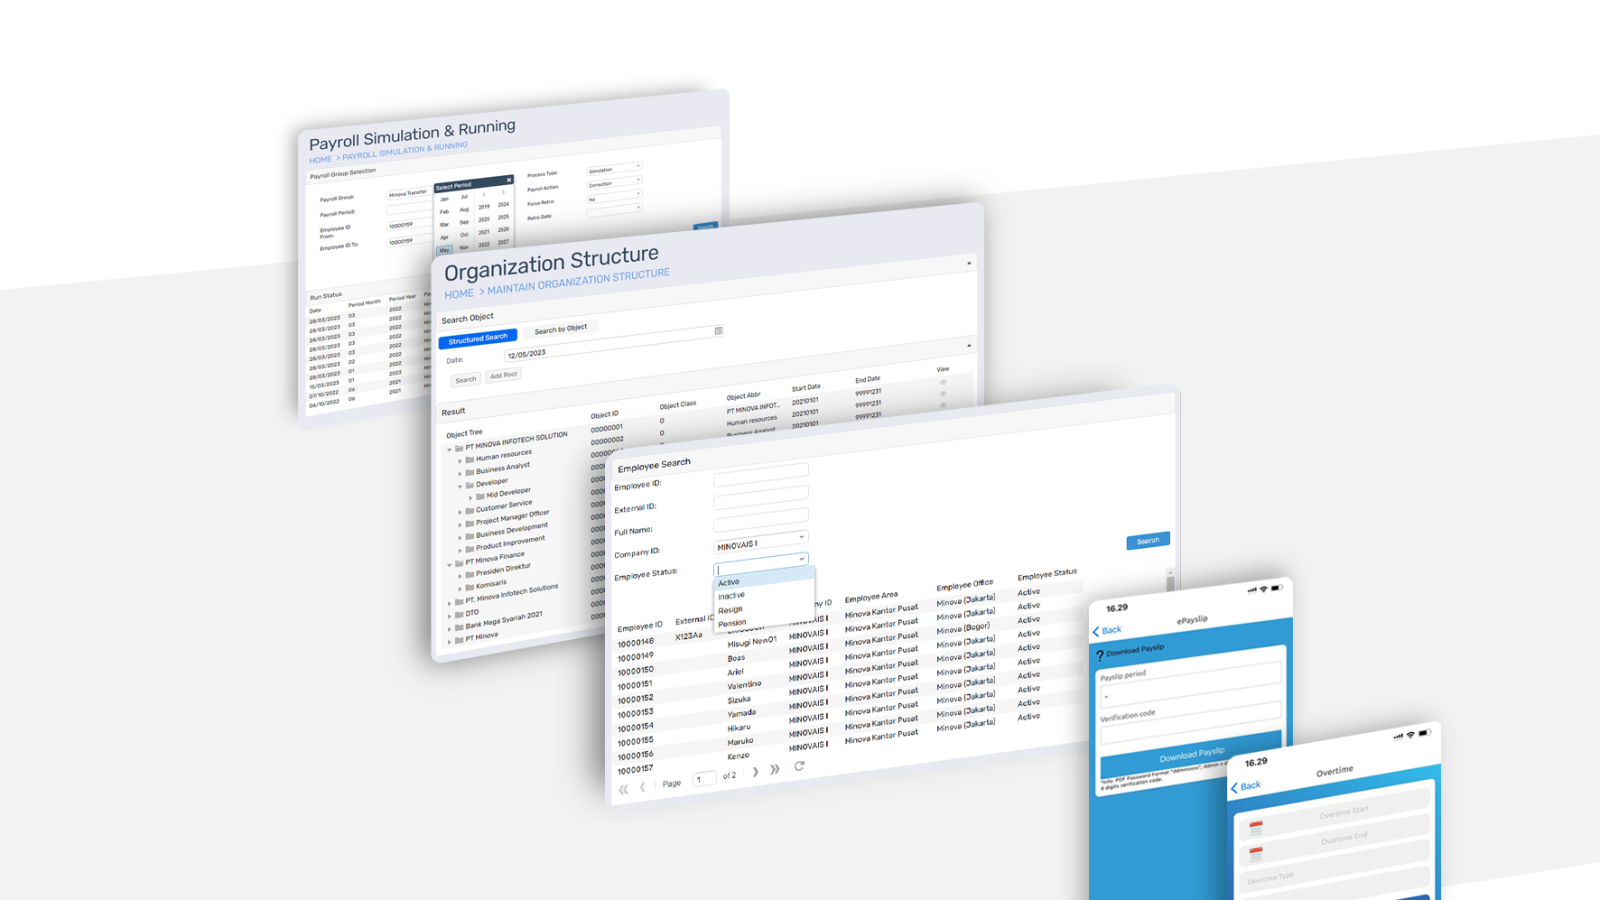Expand the Business Analyst tree node
This screenshot has height=900, width=1600.
tap(460, 473)
